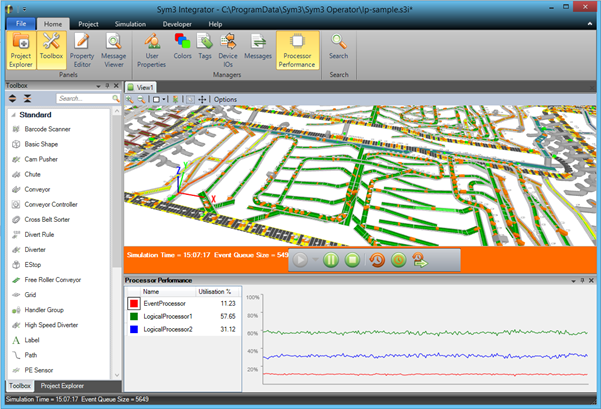
Task: Select Barcode Scanner in toolbox
Action: pos(47,129)
